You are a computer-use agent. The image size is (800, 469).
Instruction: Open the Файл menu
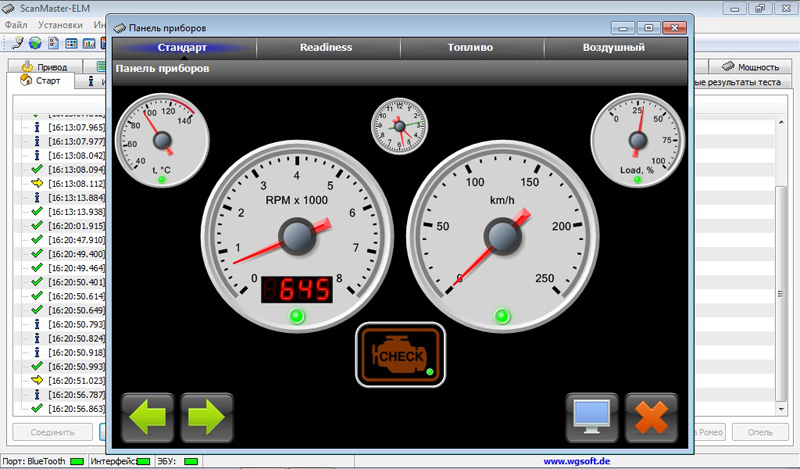(x=16, y=24)
